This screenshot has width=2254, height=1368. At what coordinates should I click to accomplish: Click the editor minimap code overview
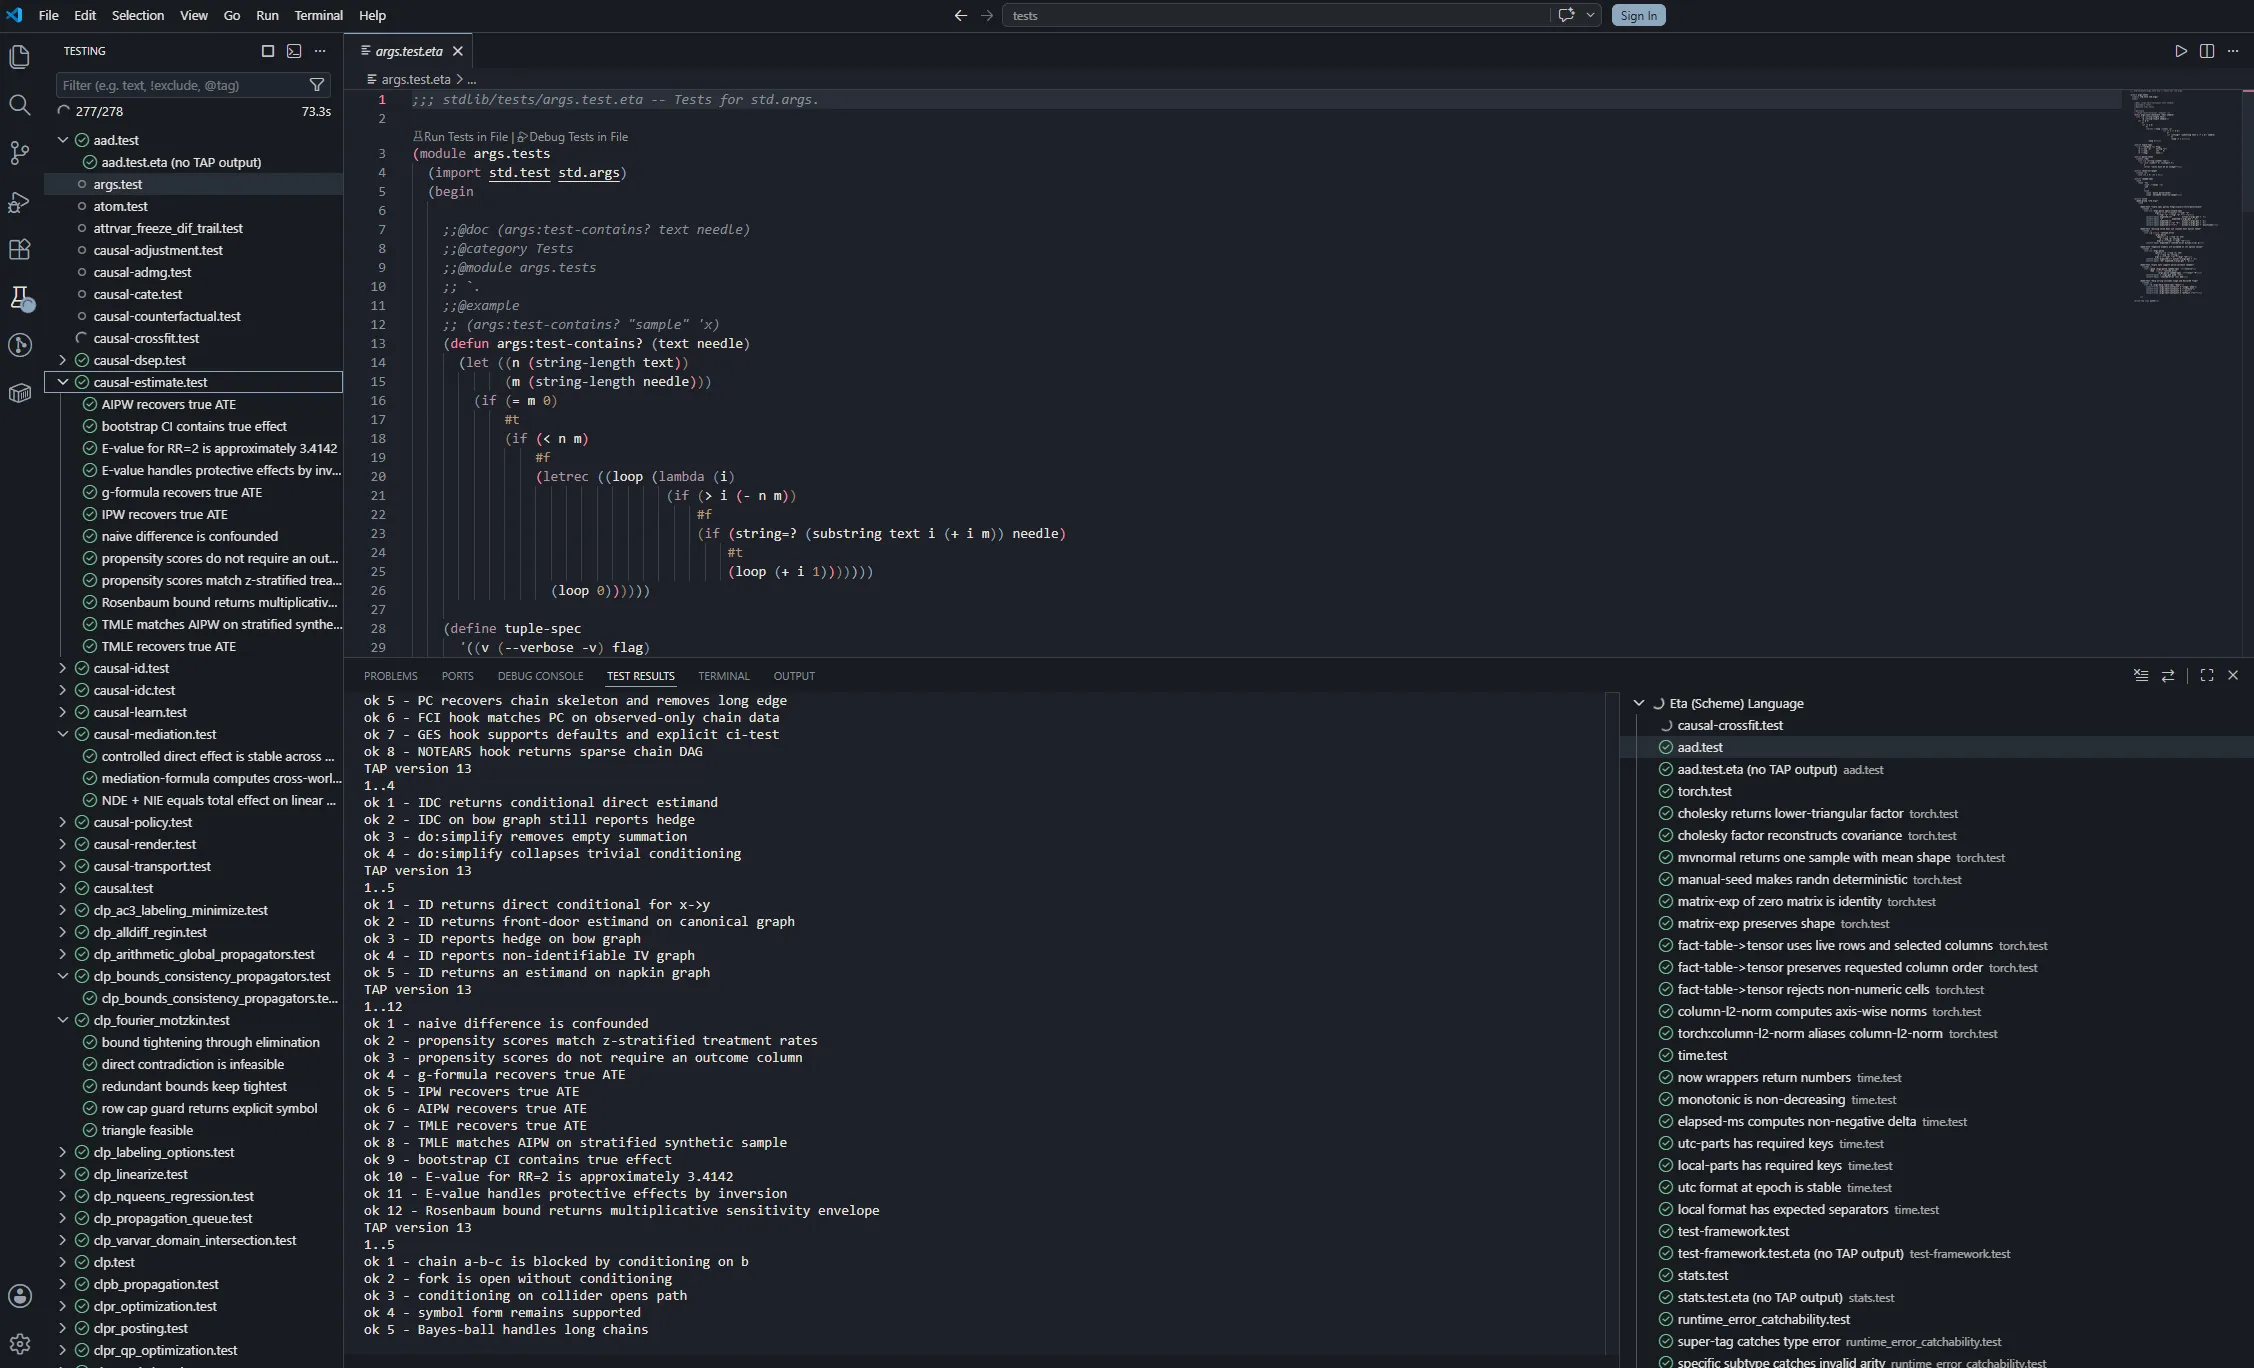click(2180, 195)
